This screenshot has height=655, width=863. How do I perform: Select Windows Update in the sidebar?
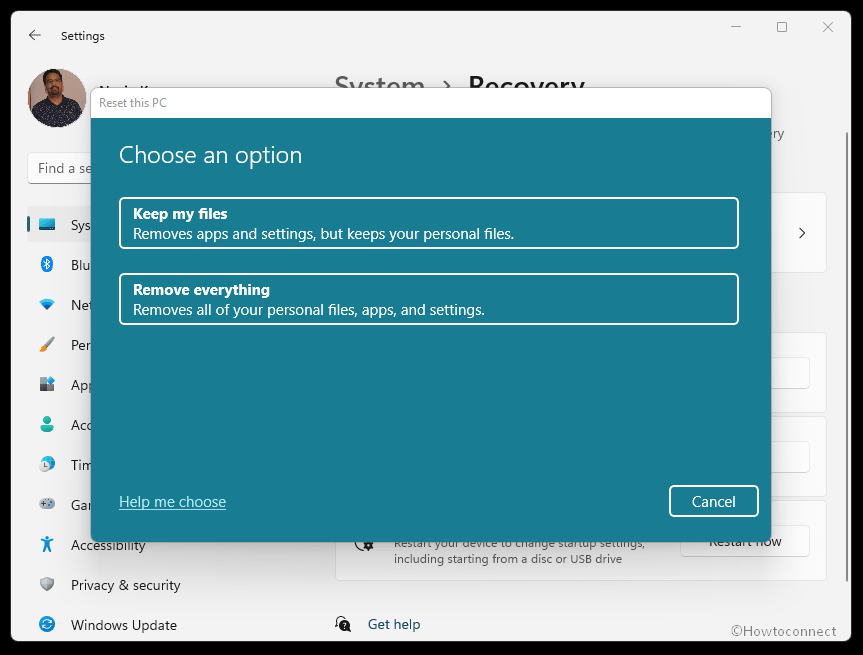tap(124, 625)
